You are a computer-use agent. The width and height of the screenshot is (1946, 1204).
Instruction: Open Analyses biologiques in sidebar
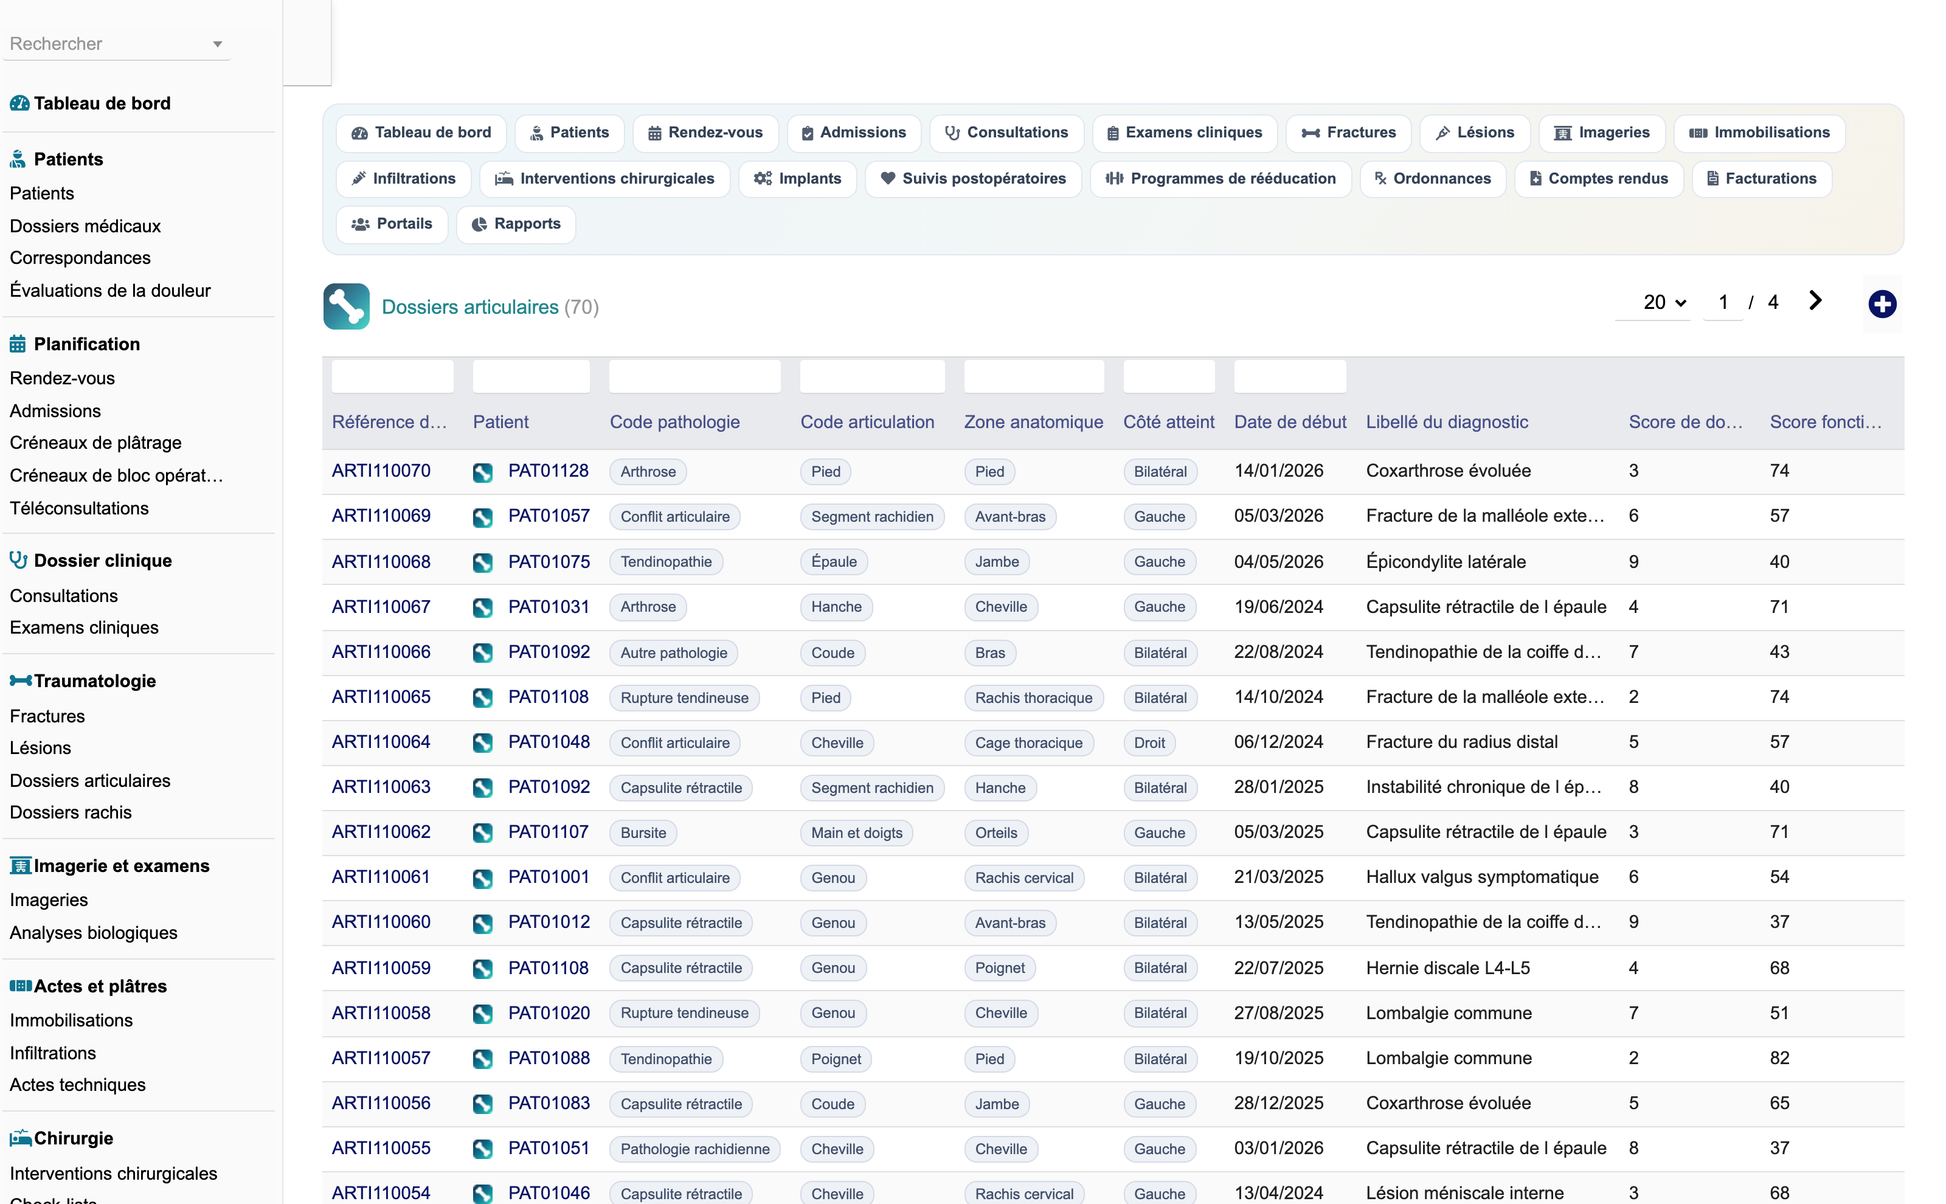pos(93,933)
